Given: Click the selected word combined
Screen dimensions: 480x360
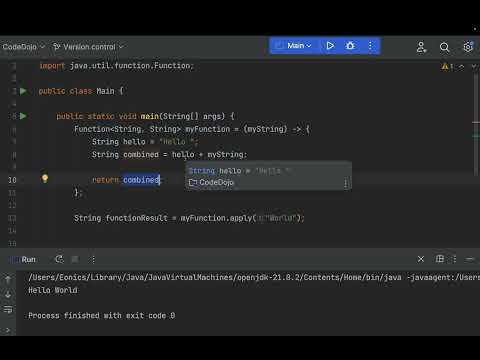Looking at the screenshot, I should point(141,180).
